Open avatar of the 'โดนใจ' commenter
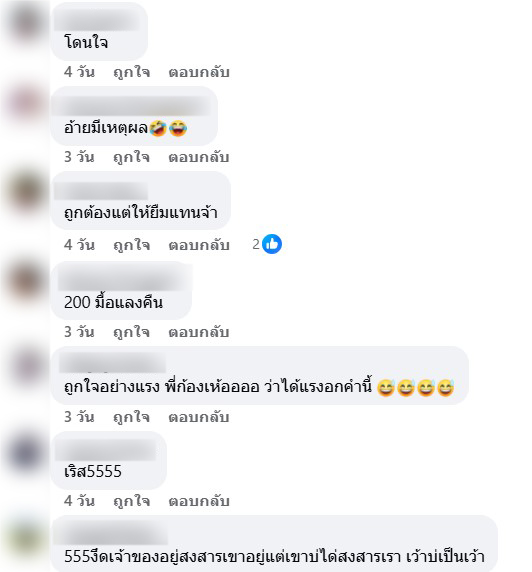The height and width of the screenshot is (572, 532). click(26, 22)
